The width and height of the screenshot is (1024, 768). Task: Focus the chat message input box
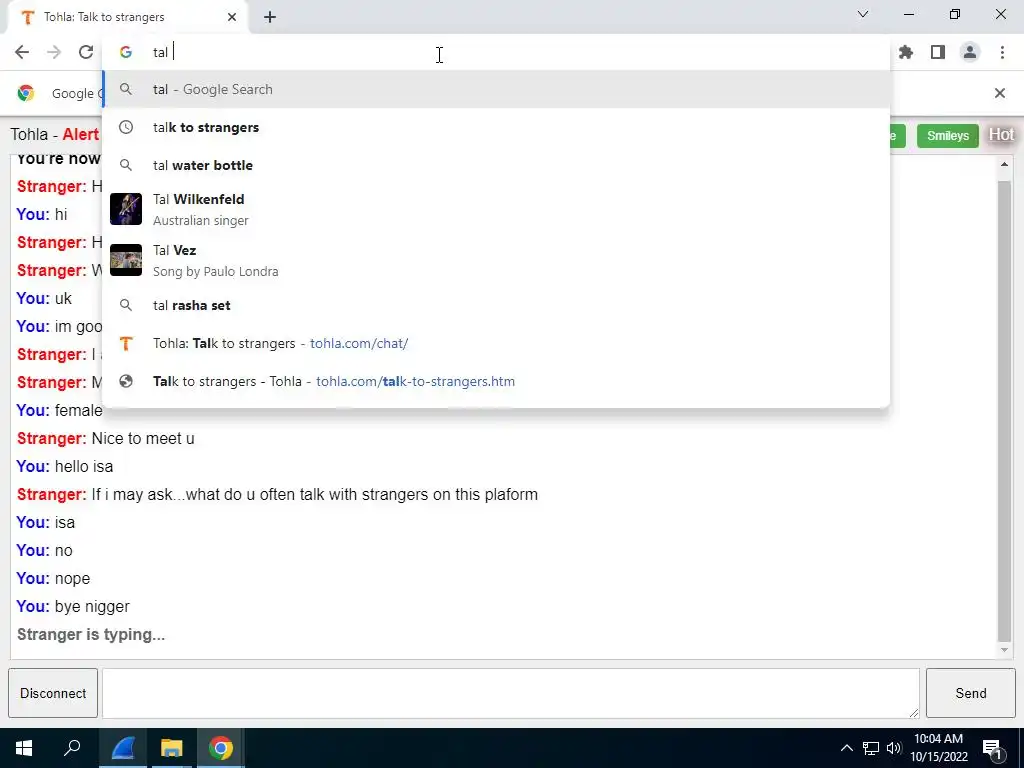pos(511,693)
